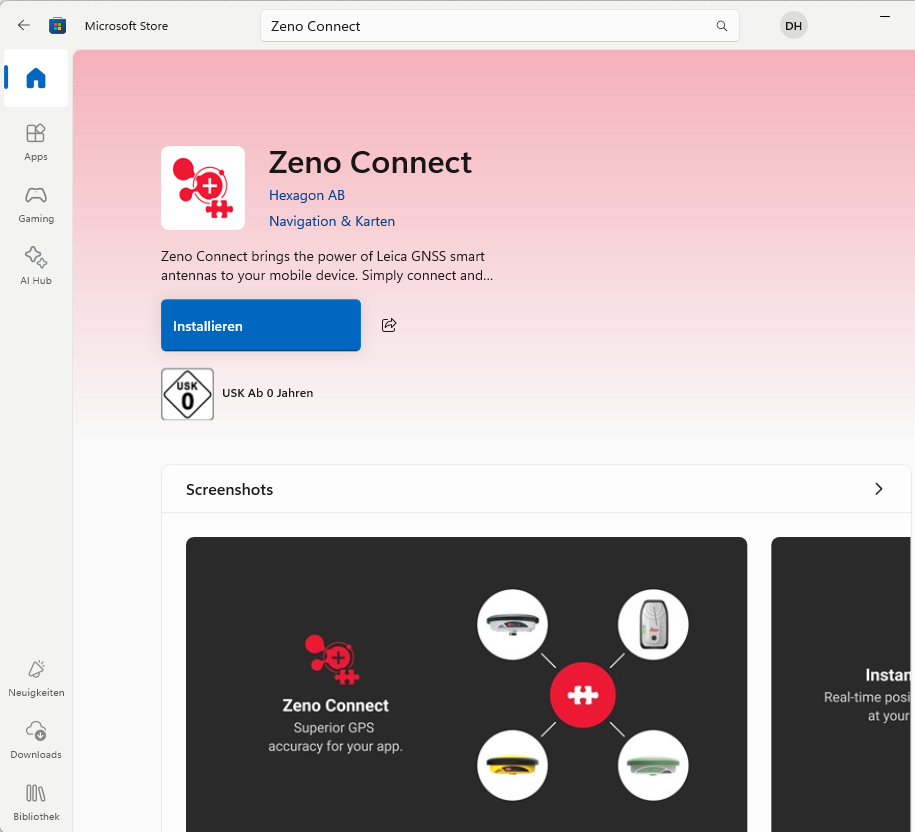
Task: Open the Navigation & Karten category link
Action: [332, 221]
